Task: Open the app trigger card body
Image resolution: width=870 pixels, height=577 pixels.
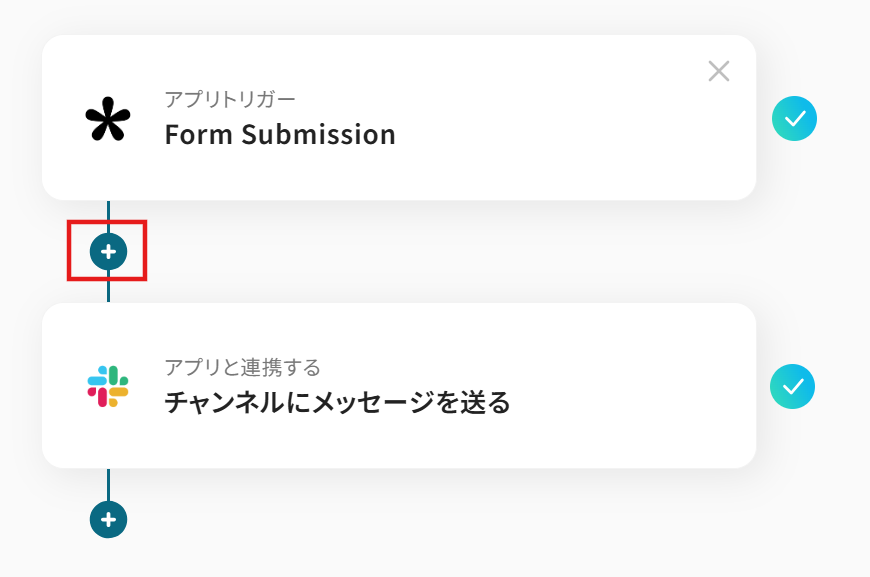Action: pos(399,118)
